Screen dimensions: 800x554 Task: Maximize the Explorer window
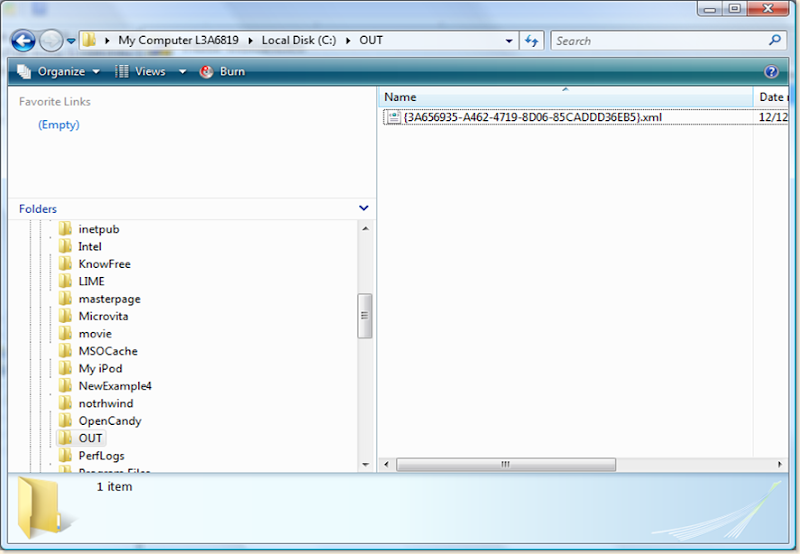coord(734,9)
